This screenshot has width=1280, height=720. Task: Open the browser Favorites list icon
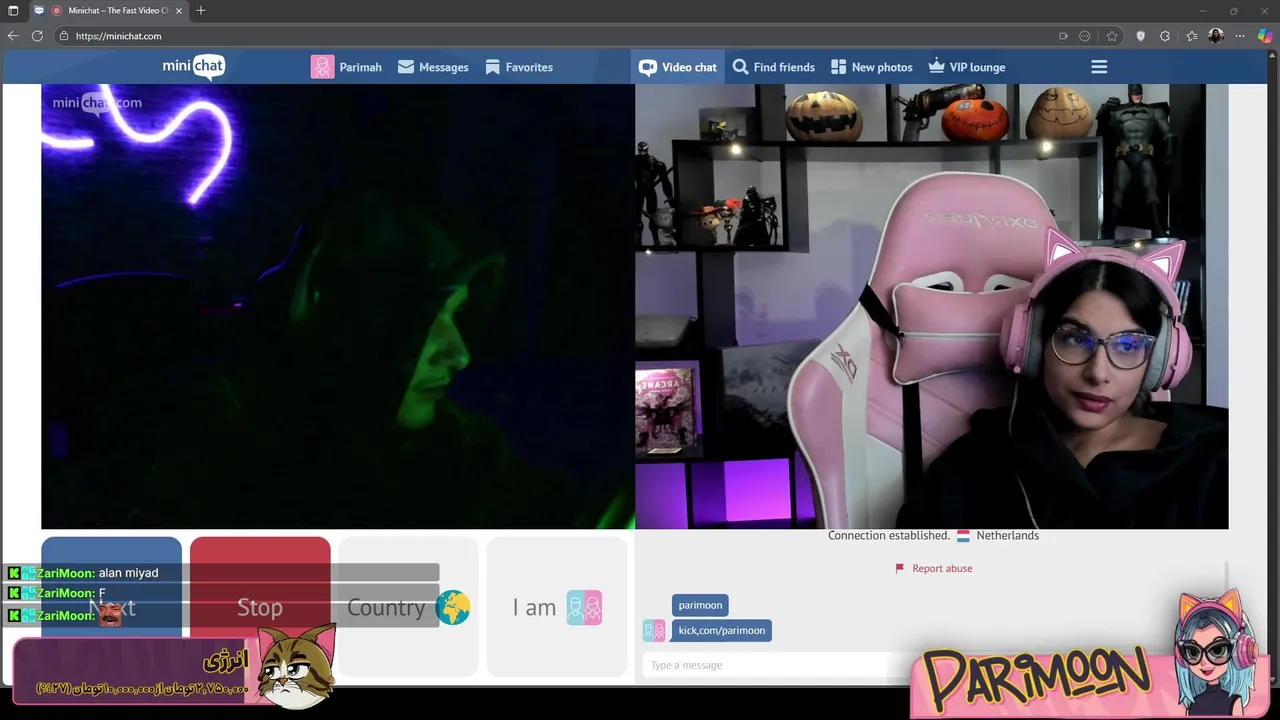point(1191,36)
